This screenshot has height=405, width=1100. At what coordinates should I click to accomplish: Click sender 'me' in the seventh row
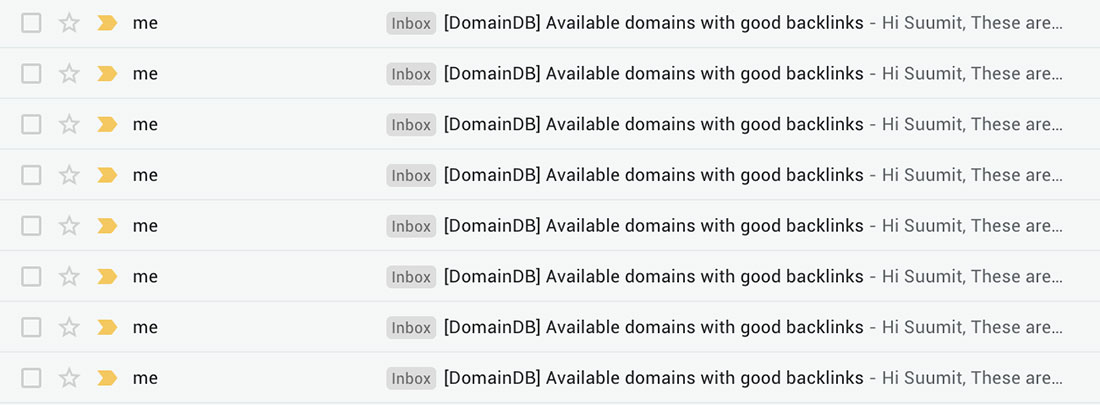(145, 328)
